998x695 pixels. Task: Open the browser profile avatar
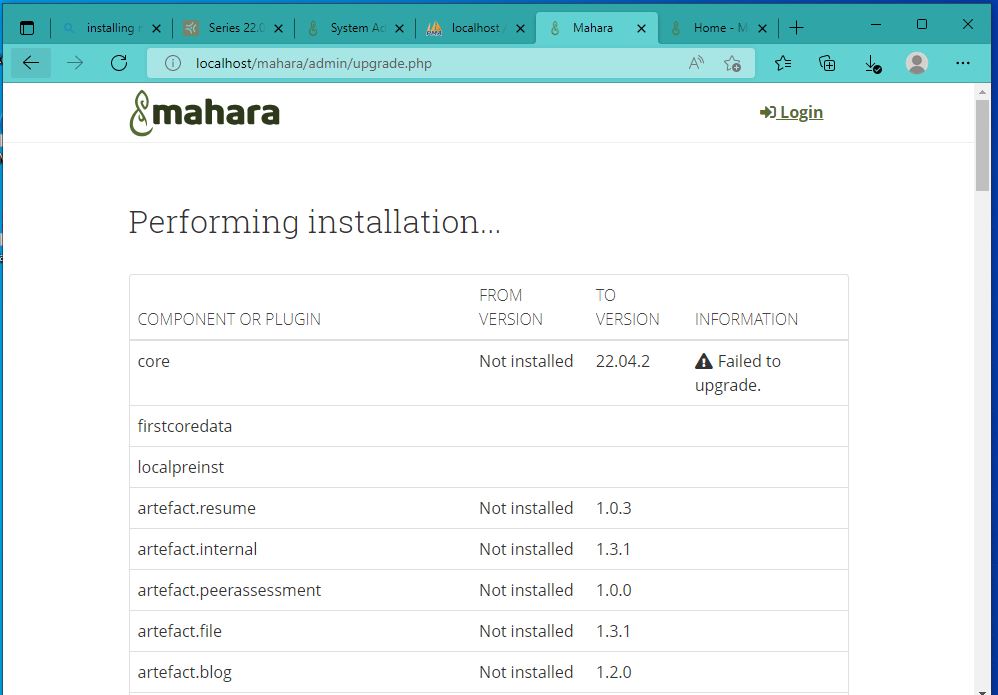tap(916, 63)
